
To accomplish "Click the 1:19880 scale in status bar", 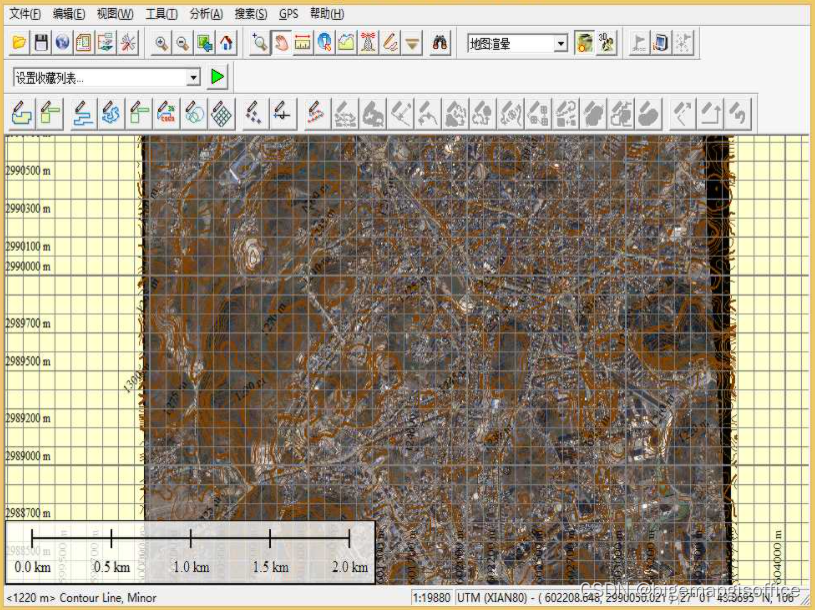I will click(432, 598).
